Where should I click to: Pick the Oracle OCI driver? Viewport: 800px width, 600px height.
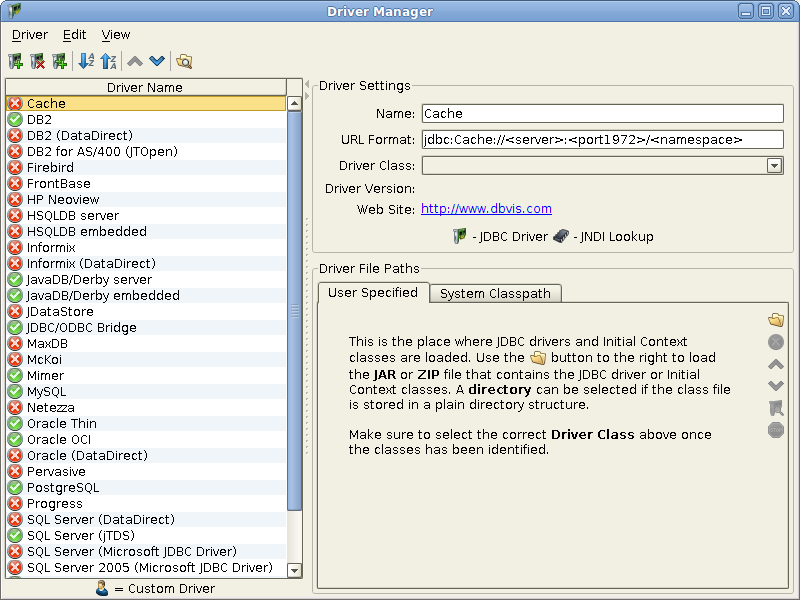pos(146,439)
